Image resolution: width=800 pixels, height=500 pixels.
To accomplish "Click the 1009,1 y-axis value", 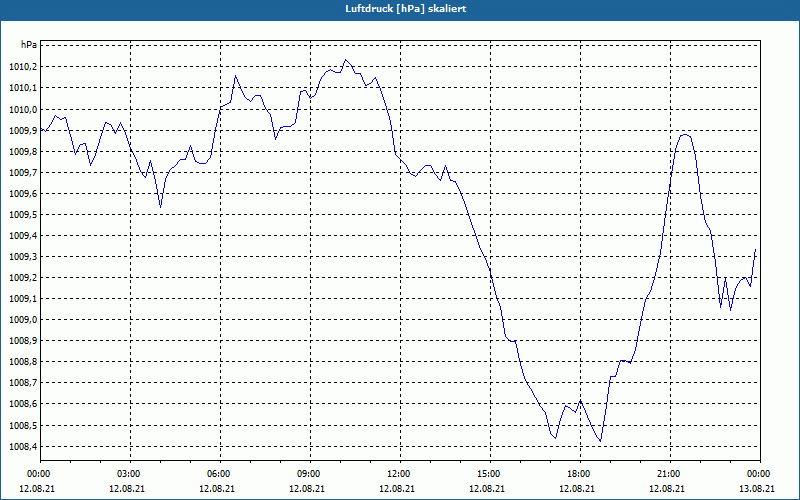I will (x=23, y=298).
